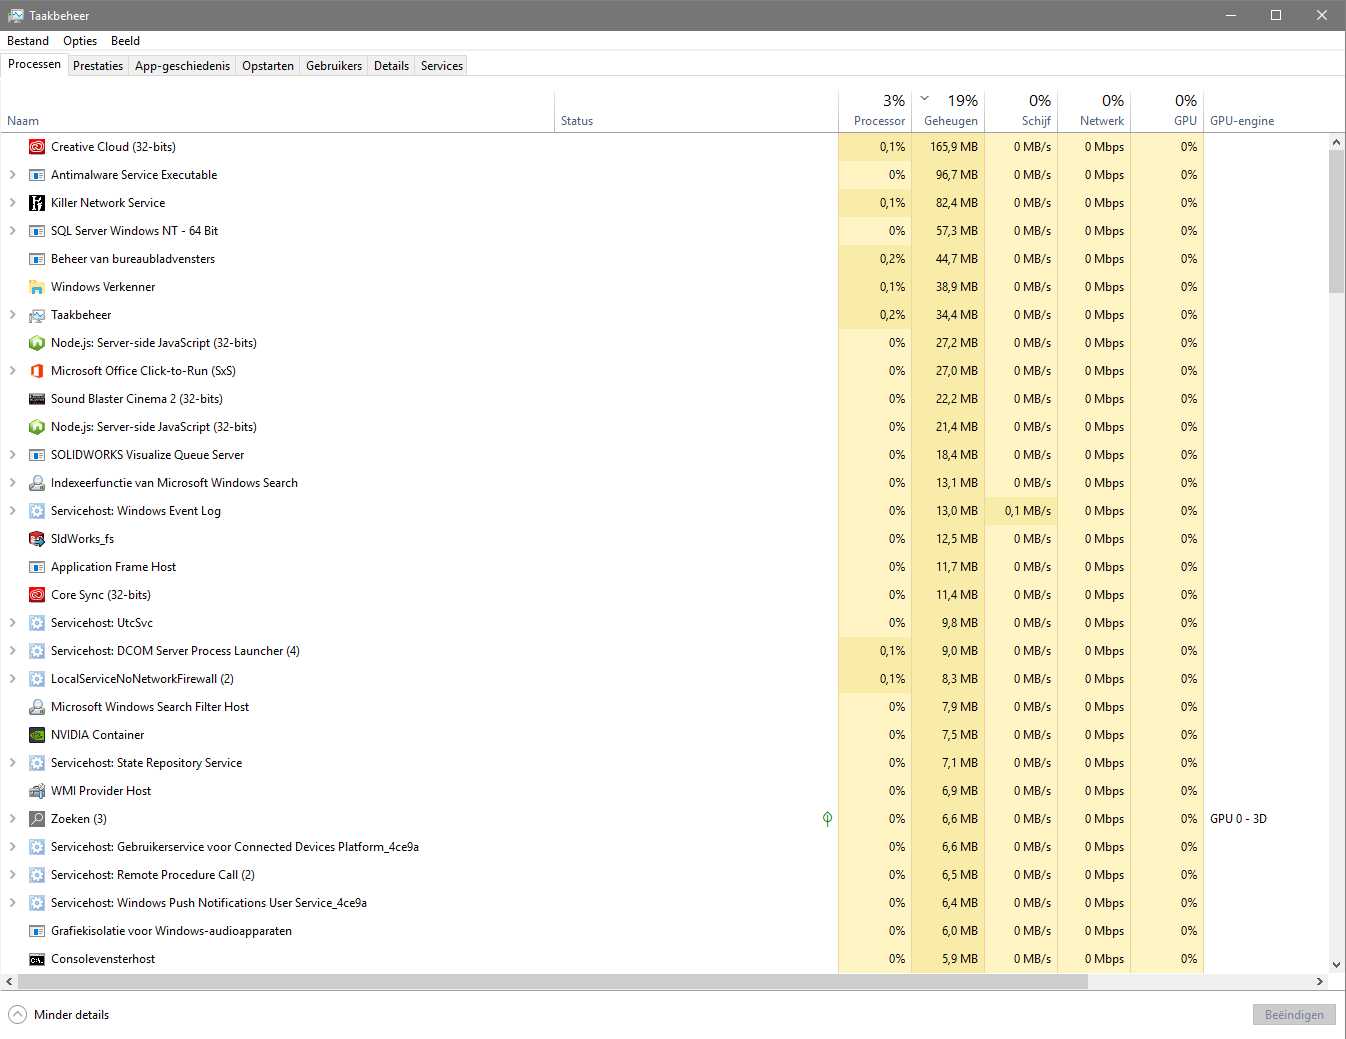Click the SOLIDWORKS Visualize Queue Server icon
The image size is (1346, 1039).
click(37, 455)
